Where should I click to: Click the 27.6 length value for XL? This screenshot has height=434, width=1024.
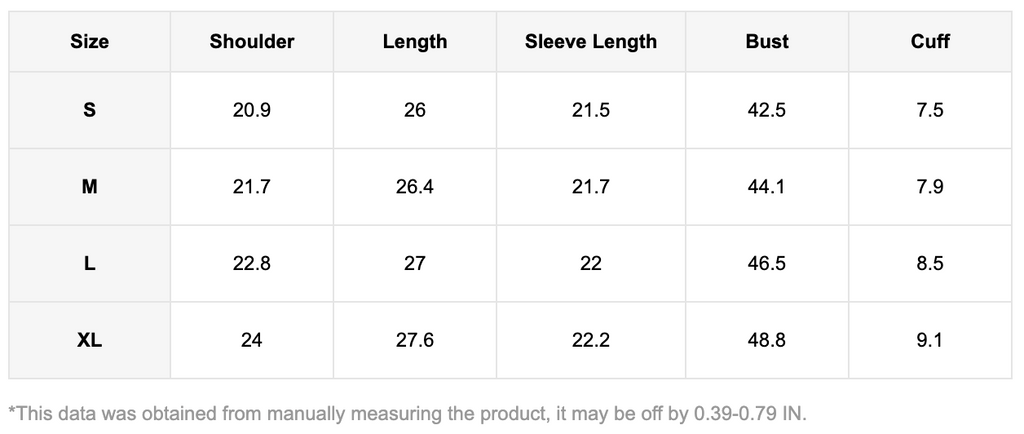415,341
